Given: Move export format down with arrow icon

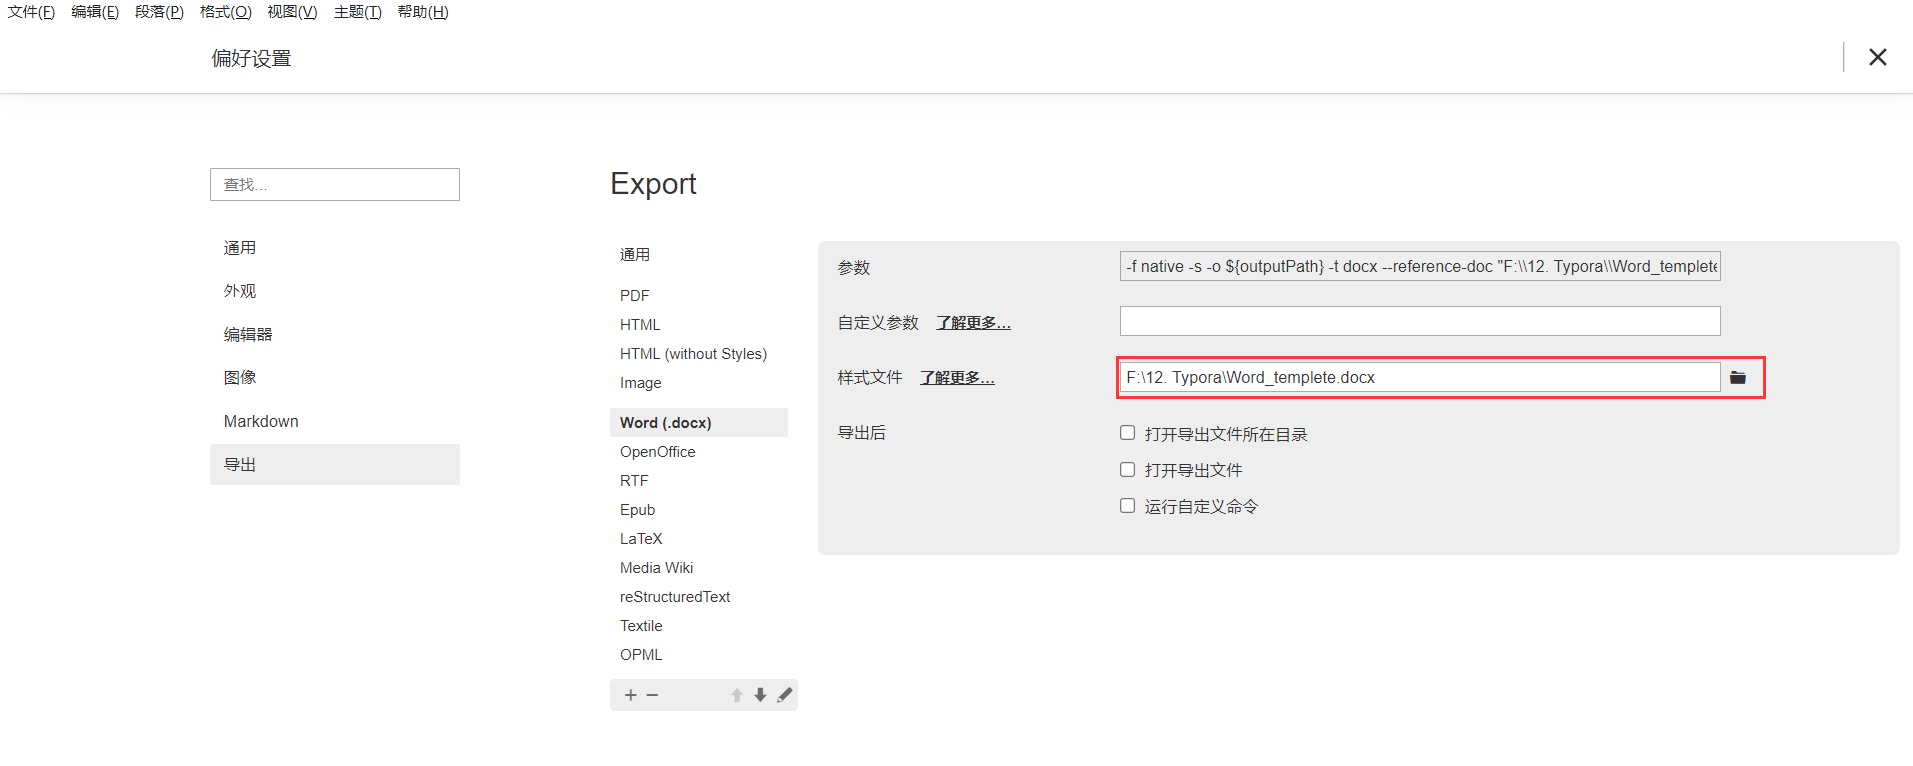Looking at the screenshot, I should 761,695.
